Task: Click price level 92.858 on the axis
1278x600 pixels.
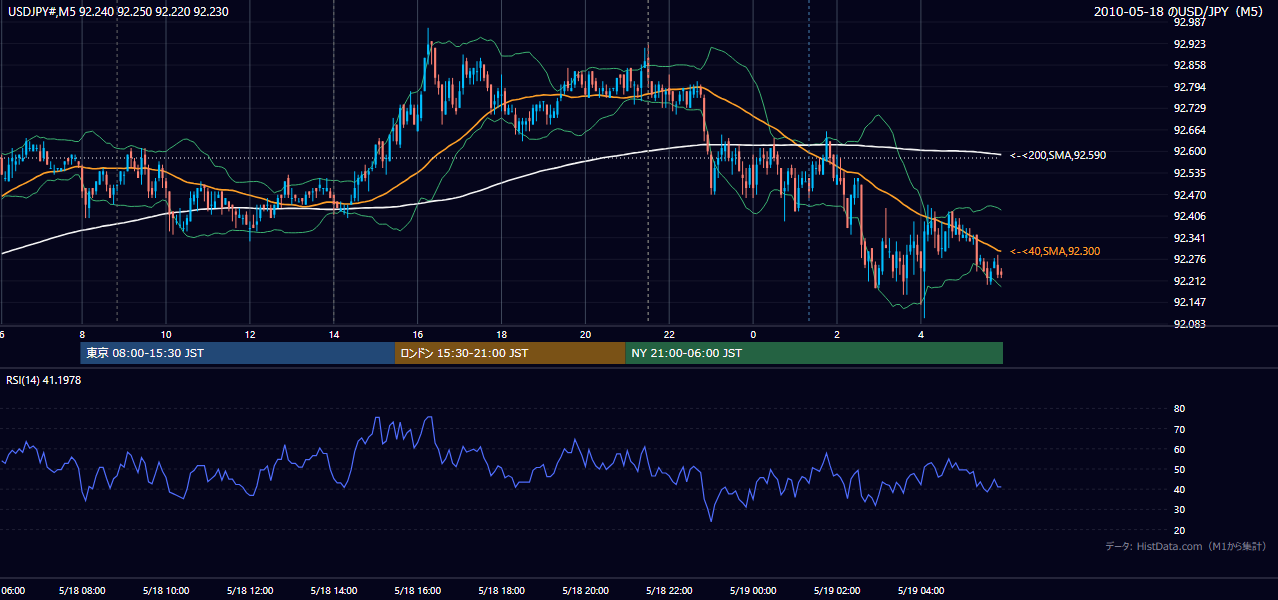Action: point(1189,65)
